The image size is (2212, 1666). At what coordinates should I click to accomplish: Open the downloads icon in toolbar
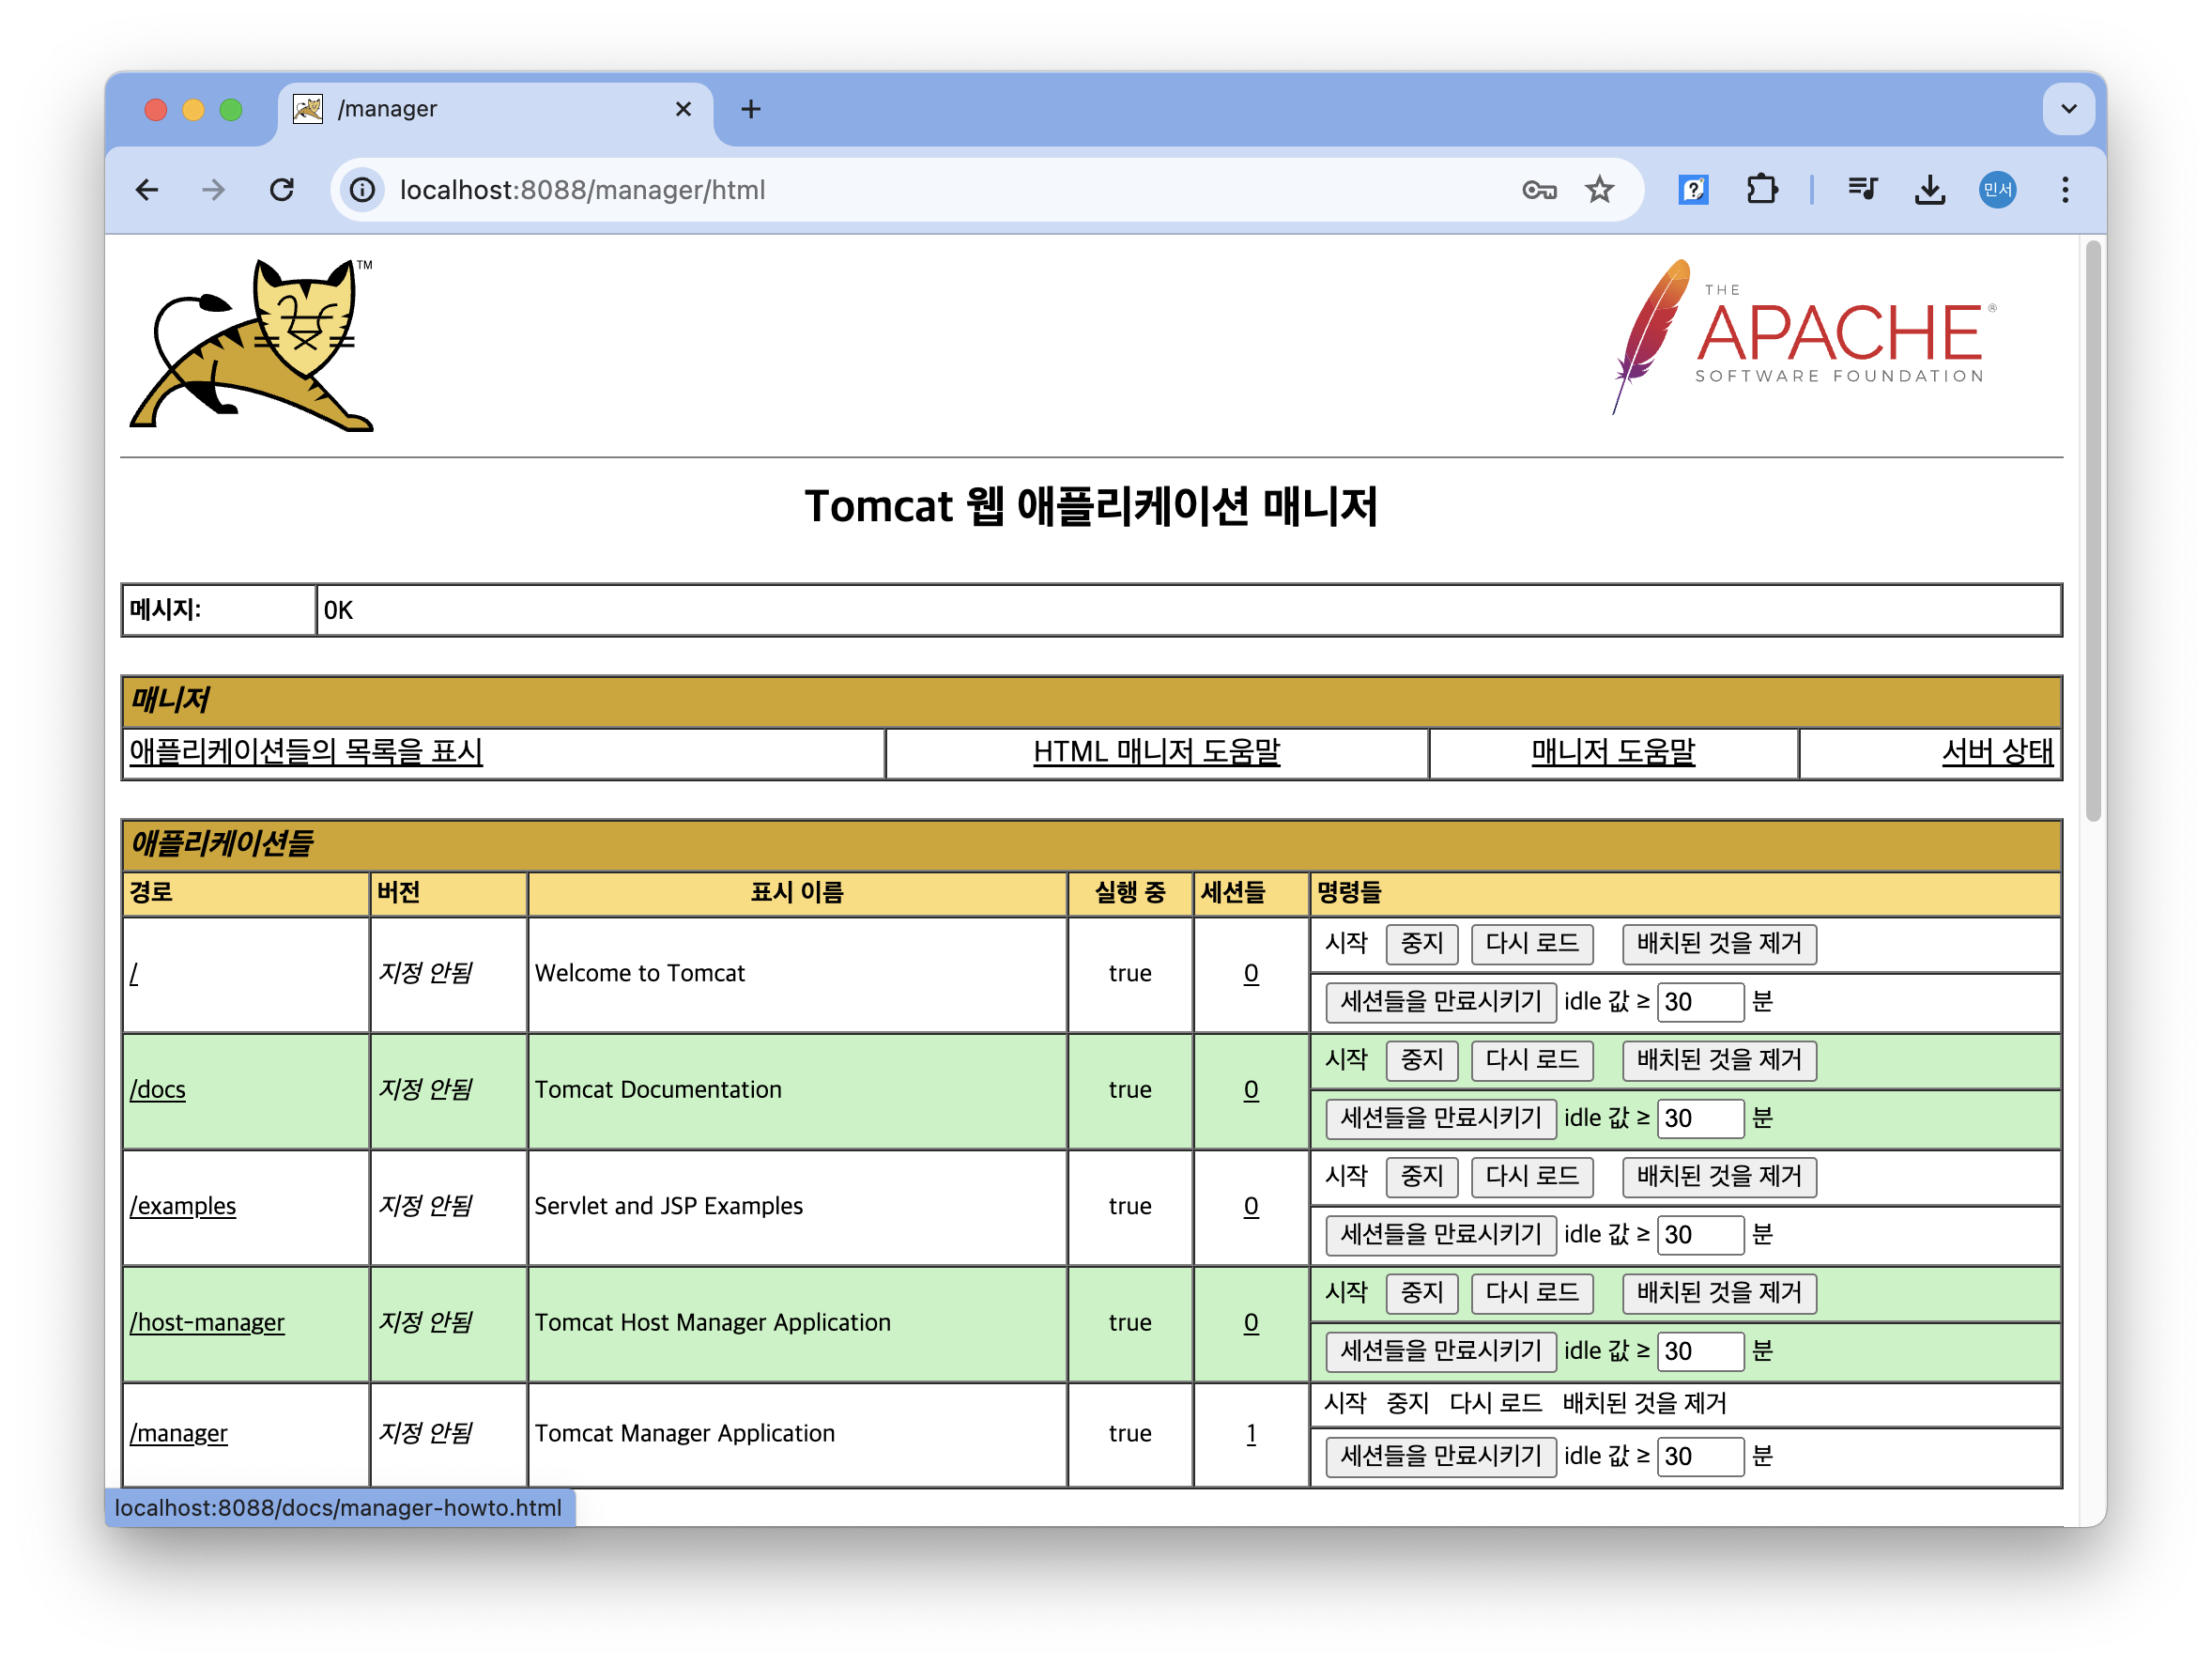[x=1929, y=190]
